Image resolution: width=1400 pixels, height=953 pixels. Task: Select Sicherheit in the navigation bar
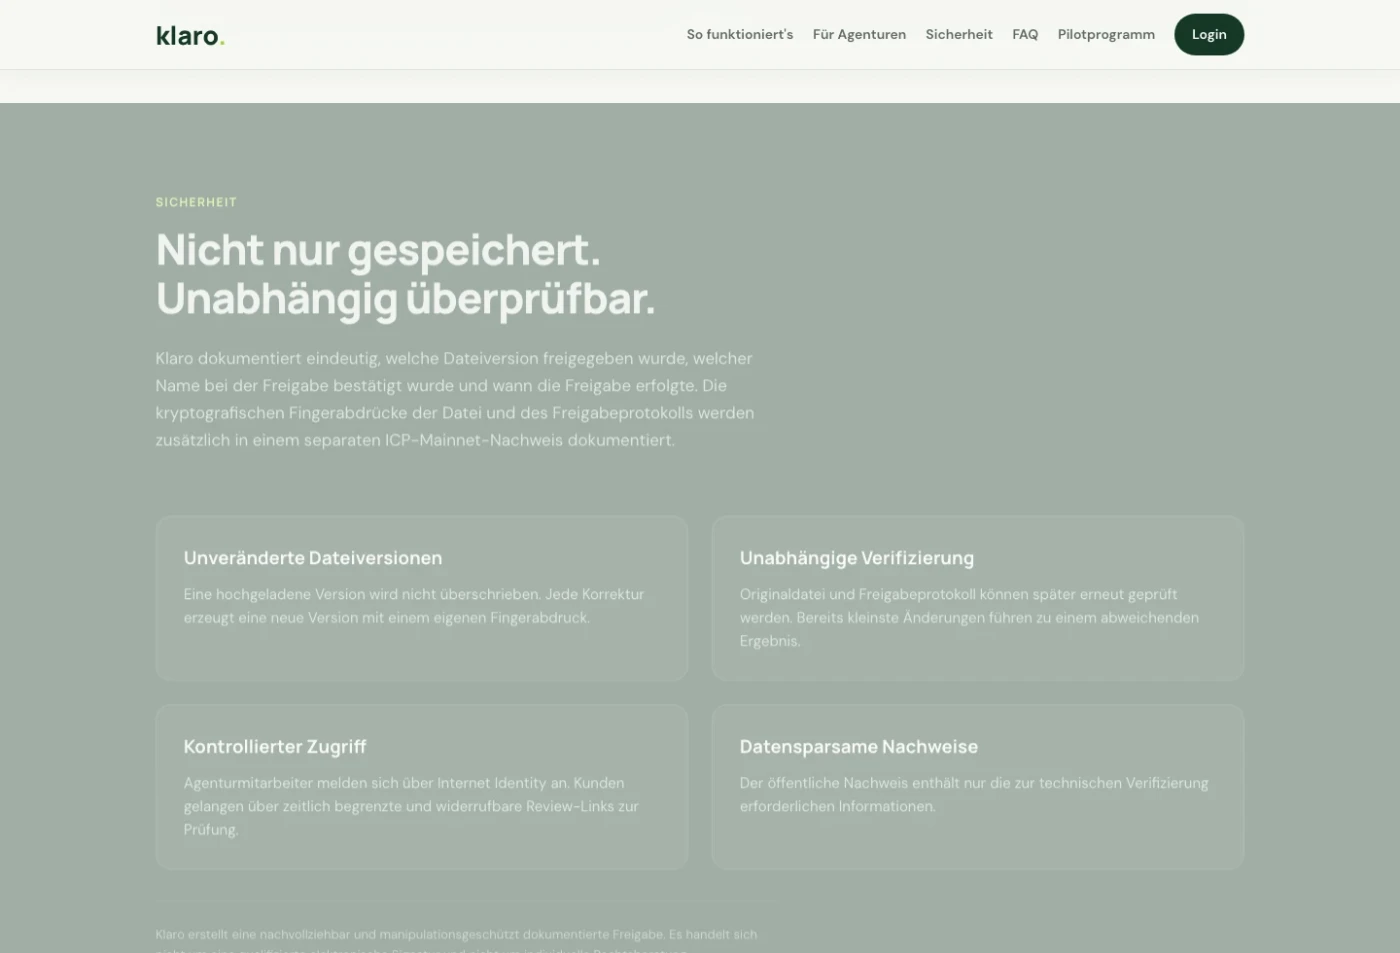959,34
